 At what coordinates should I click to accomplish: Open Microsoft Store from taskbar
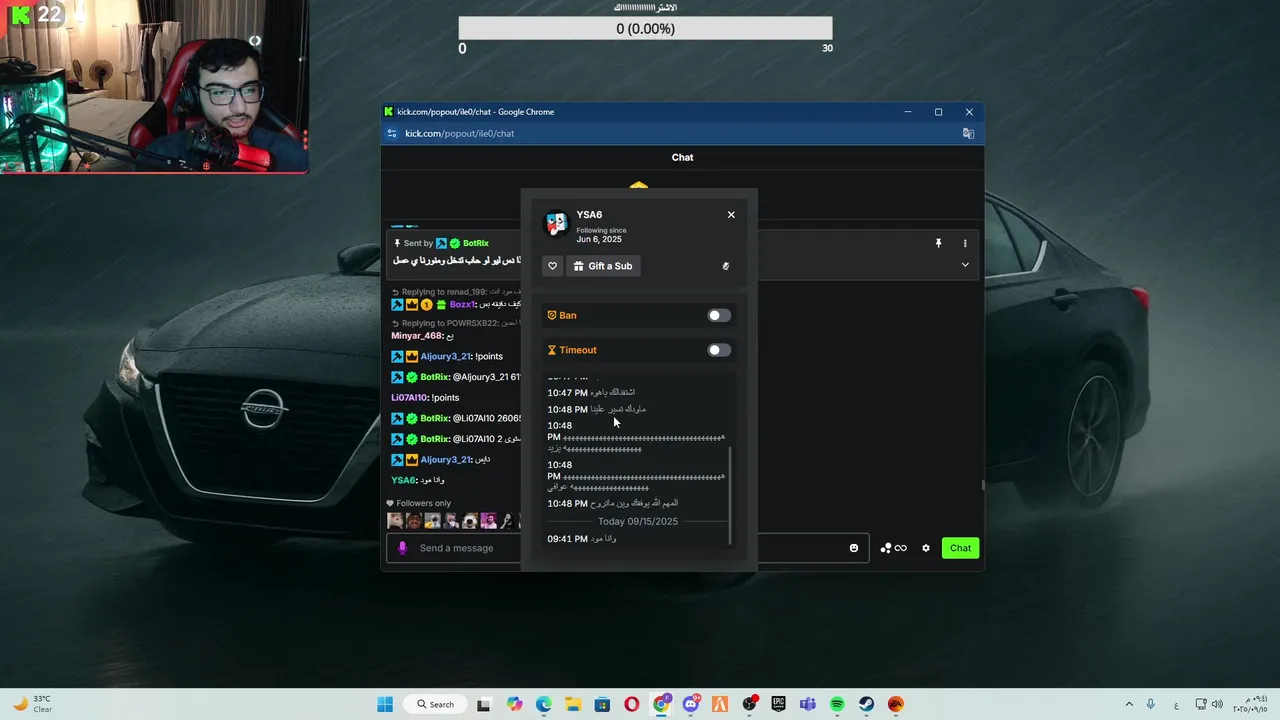(x=602, y=704)
